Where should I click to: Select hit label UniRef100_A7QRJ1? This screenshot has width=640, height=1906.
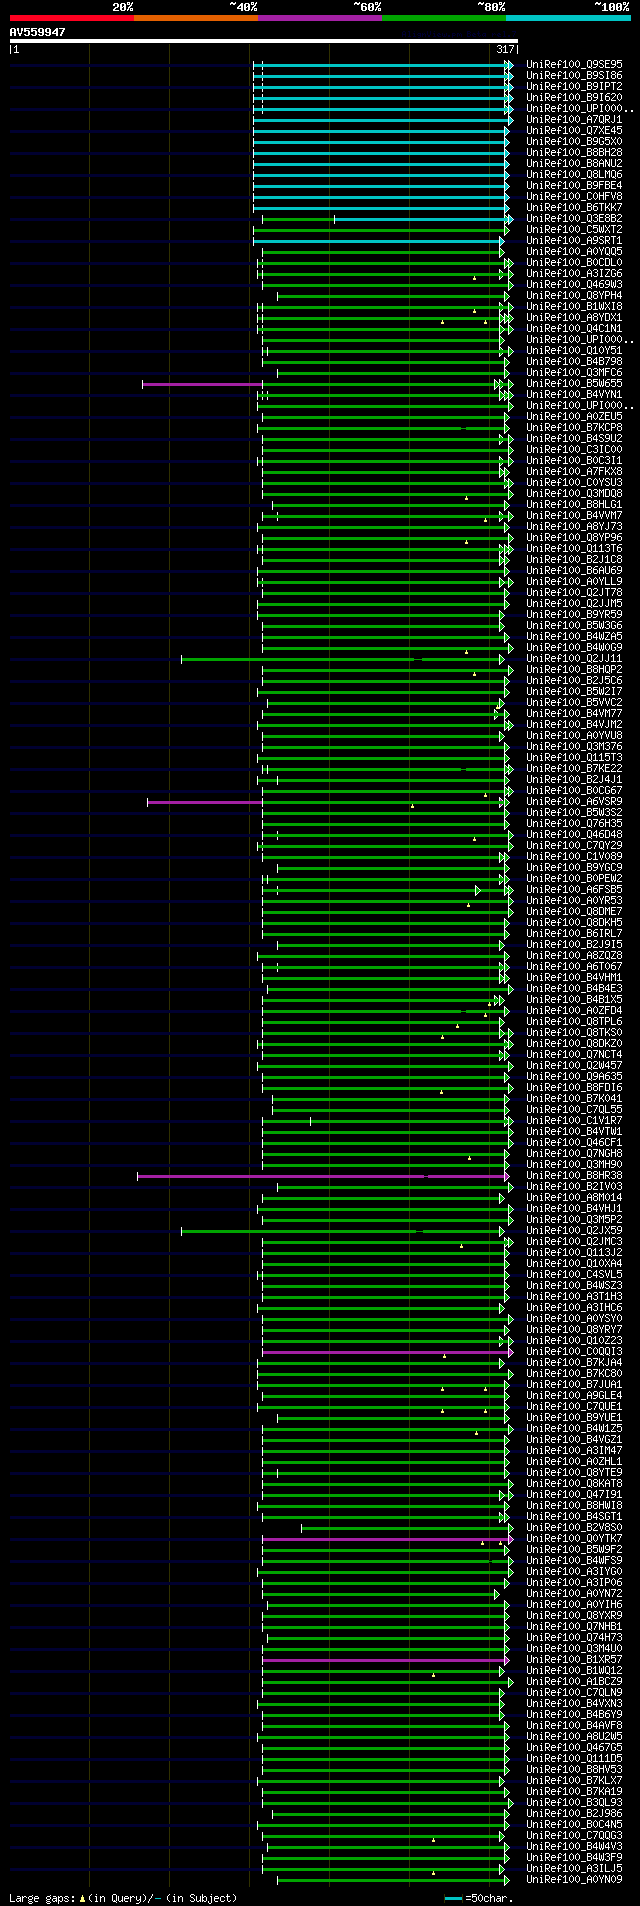[x=574, y=119]
